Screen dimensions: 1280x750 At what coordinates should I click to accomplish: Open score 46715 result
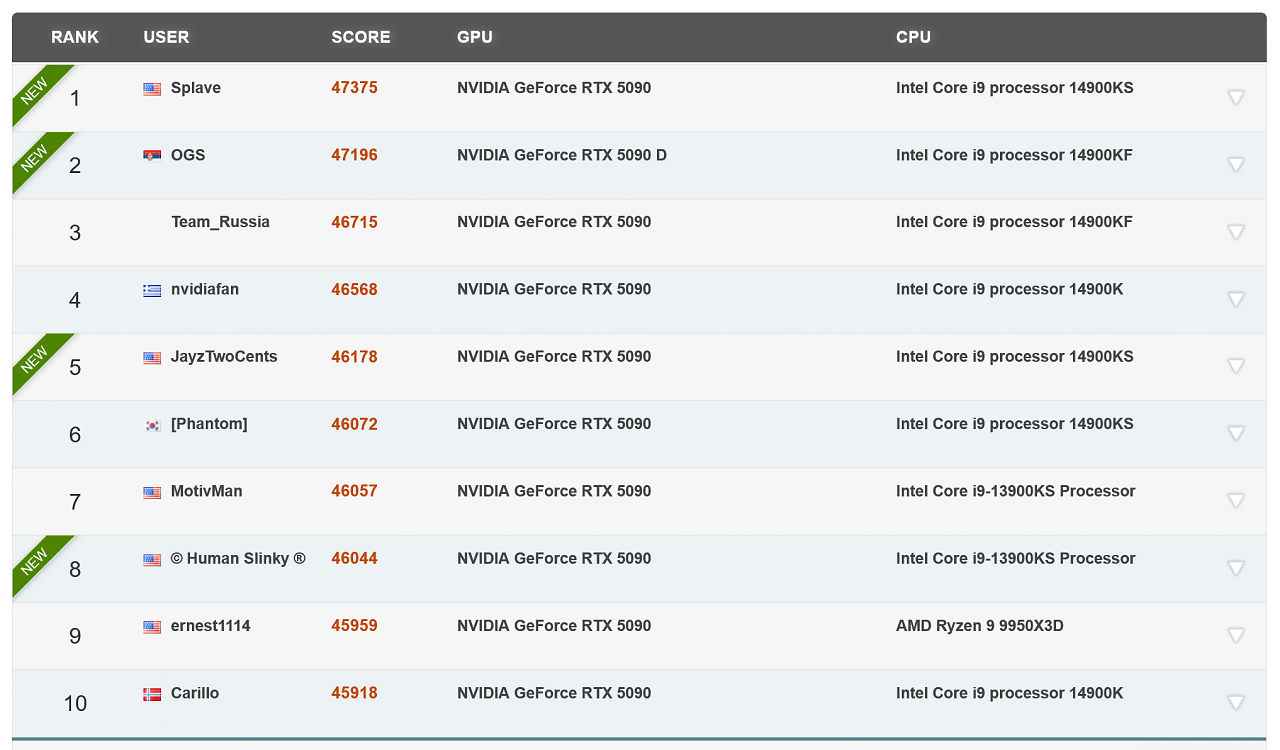point(355,222)
